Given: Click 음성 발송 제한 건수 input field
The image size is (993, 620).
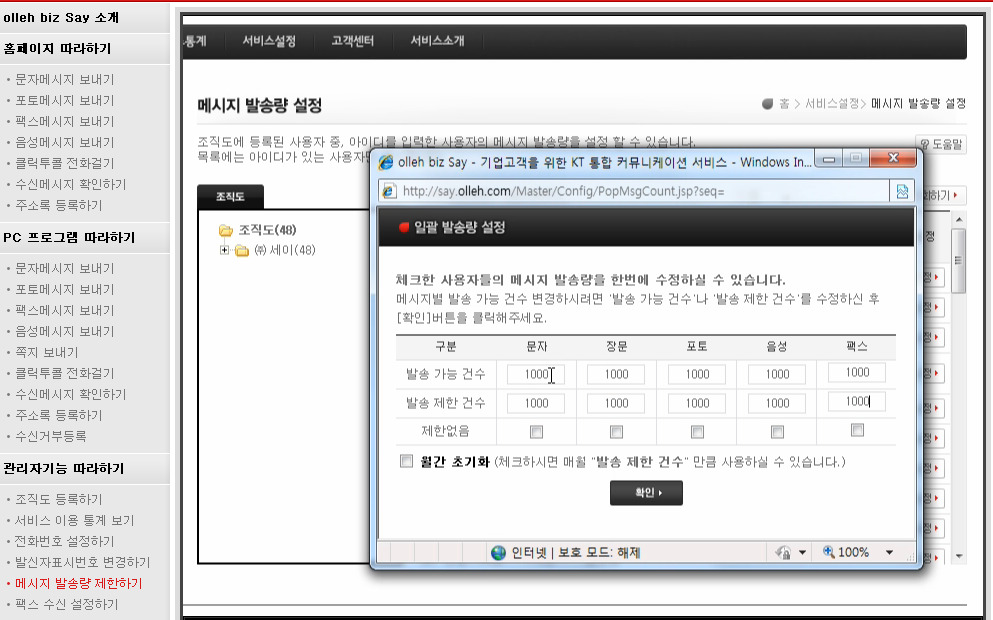Looking at the screenshot, I should click(x=777, y=403).
